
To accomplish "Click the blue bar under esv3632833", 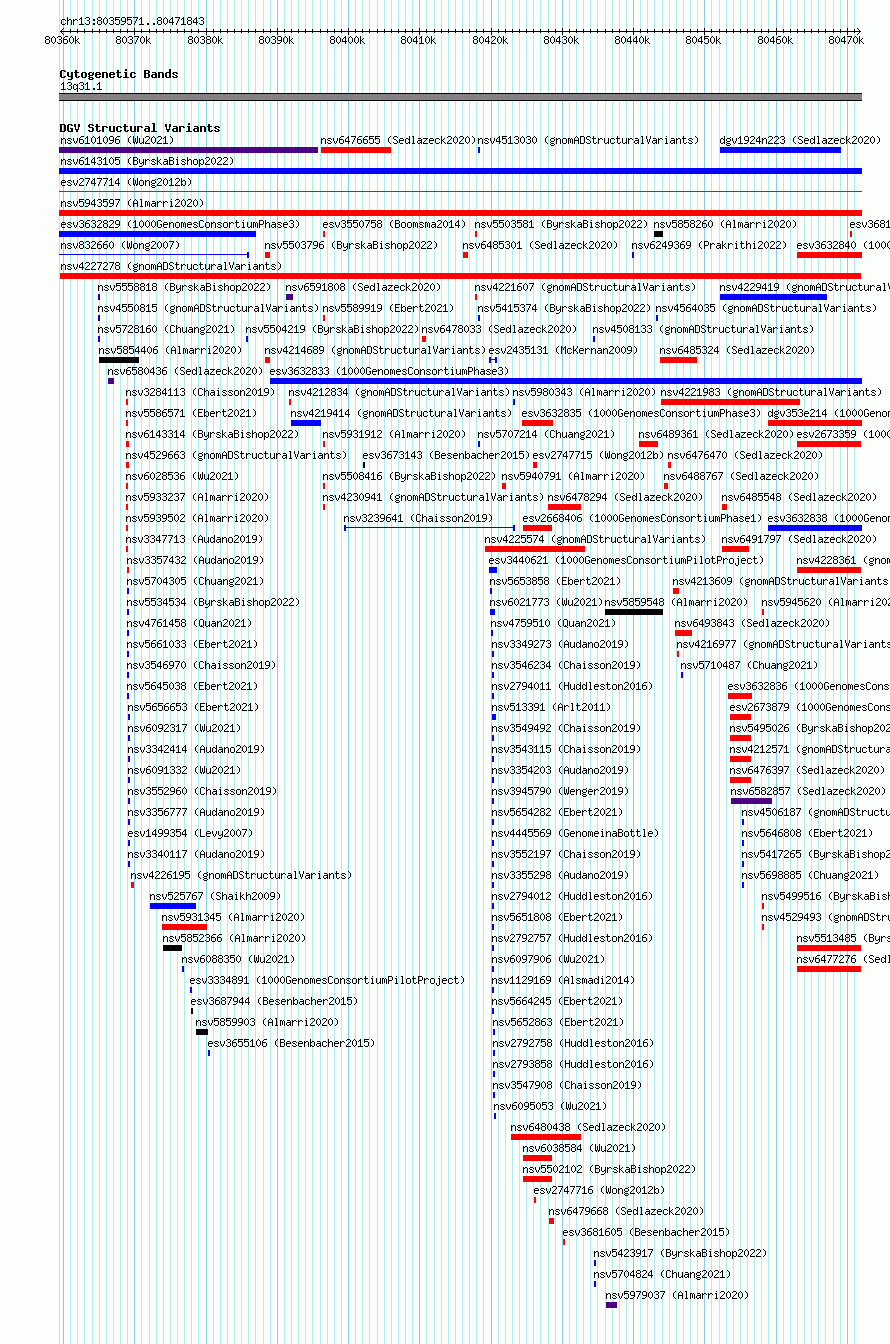I will pyautogui.click(x=566, y=381).
